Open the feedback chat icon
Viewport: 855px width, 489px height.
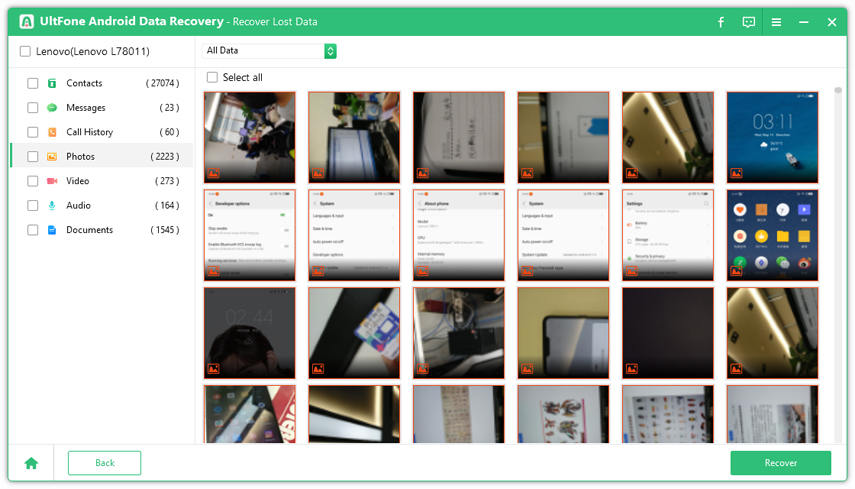click(x=749, y=22)
